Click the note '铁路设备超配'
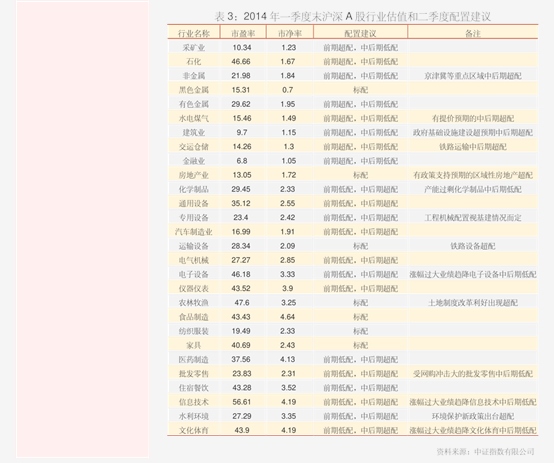 473,246
